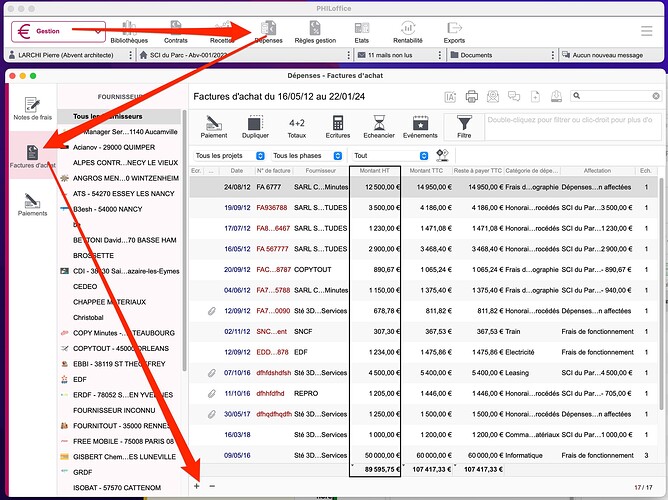Open the 'Tous les phases' dropdown
The height and width of the screenshot is (500, 668).
pos(306,156)
